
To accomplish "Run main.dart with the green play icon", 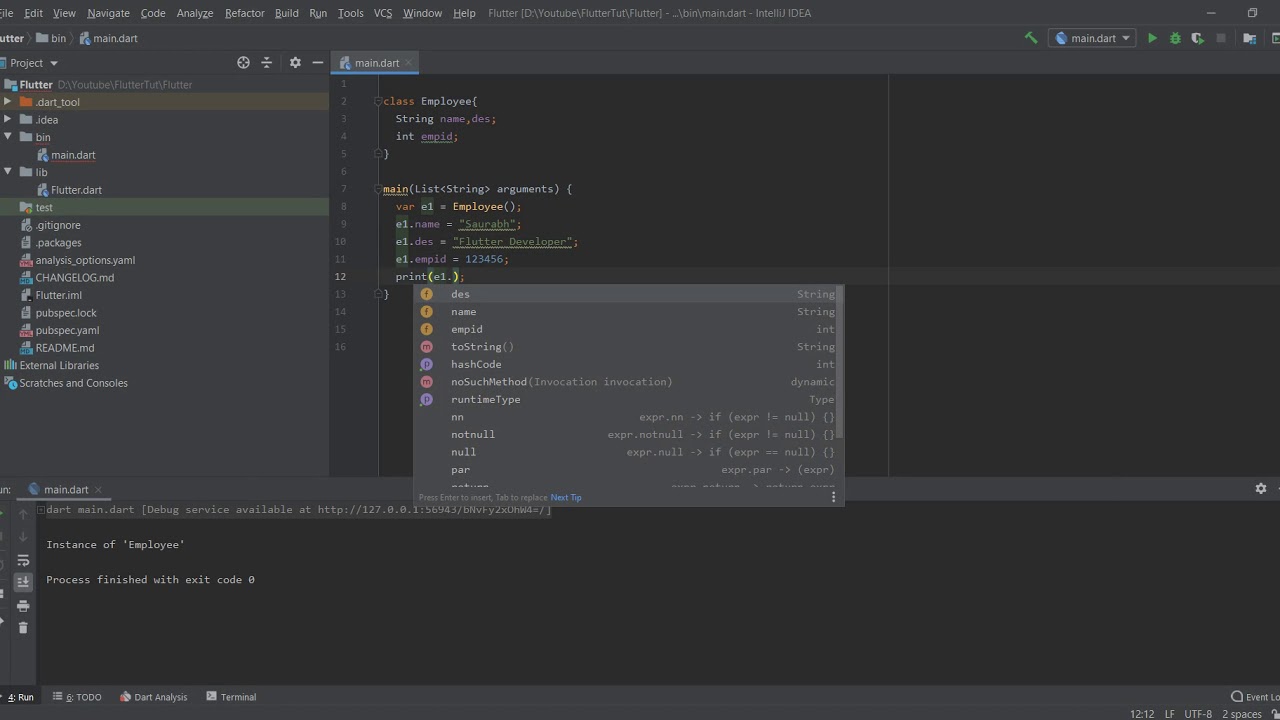I will click(1152, 38).
